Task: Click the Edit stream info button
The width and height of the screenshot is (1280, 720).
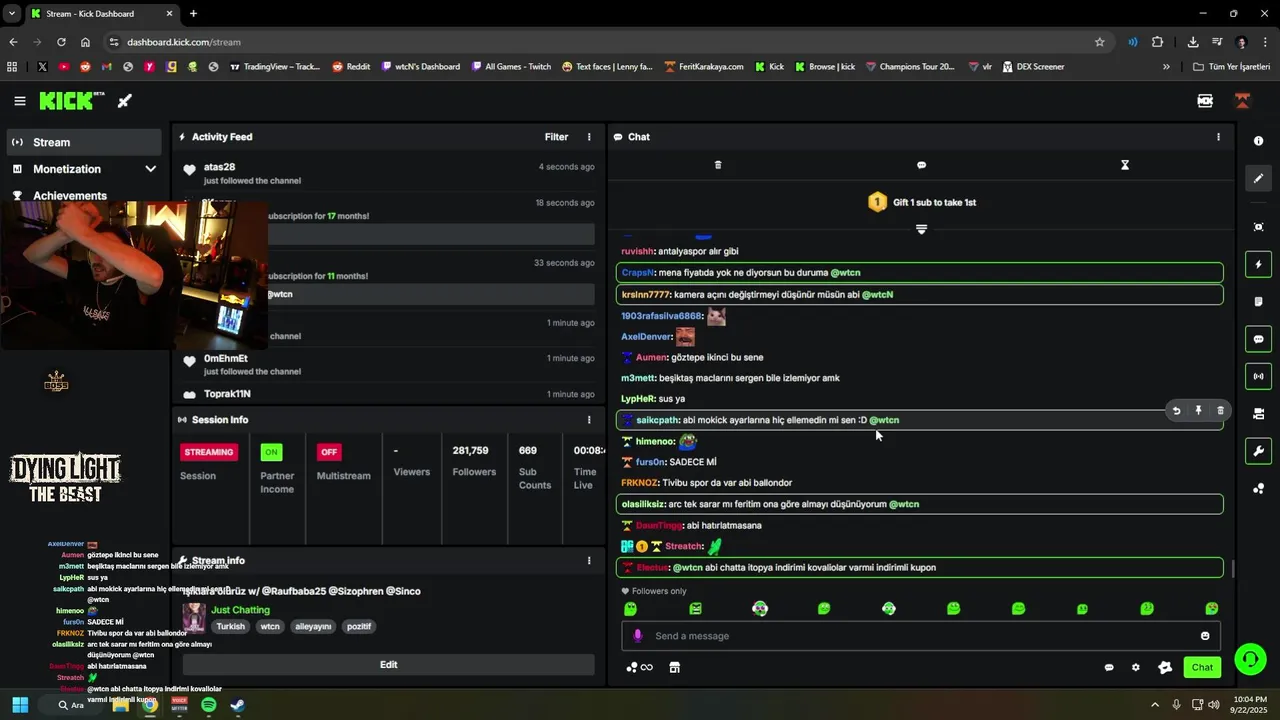Action: click(388, 664)
